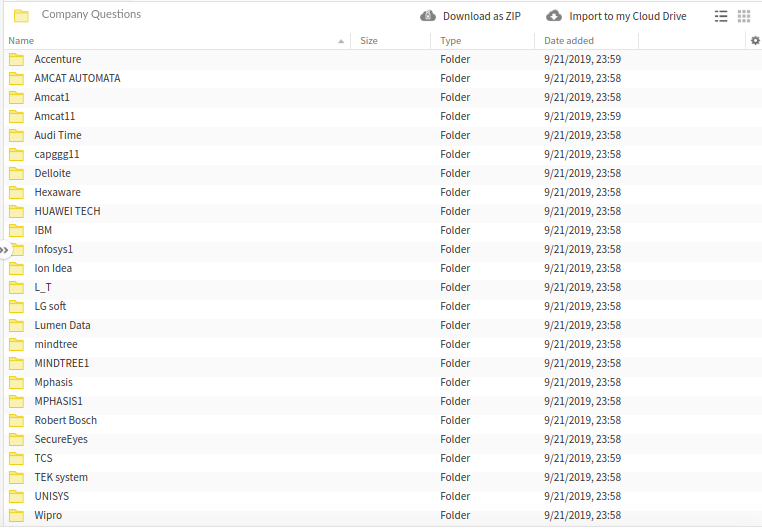Sort files by Type column
This screenshot has width=762, height=530.
pos(451,41)
